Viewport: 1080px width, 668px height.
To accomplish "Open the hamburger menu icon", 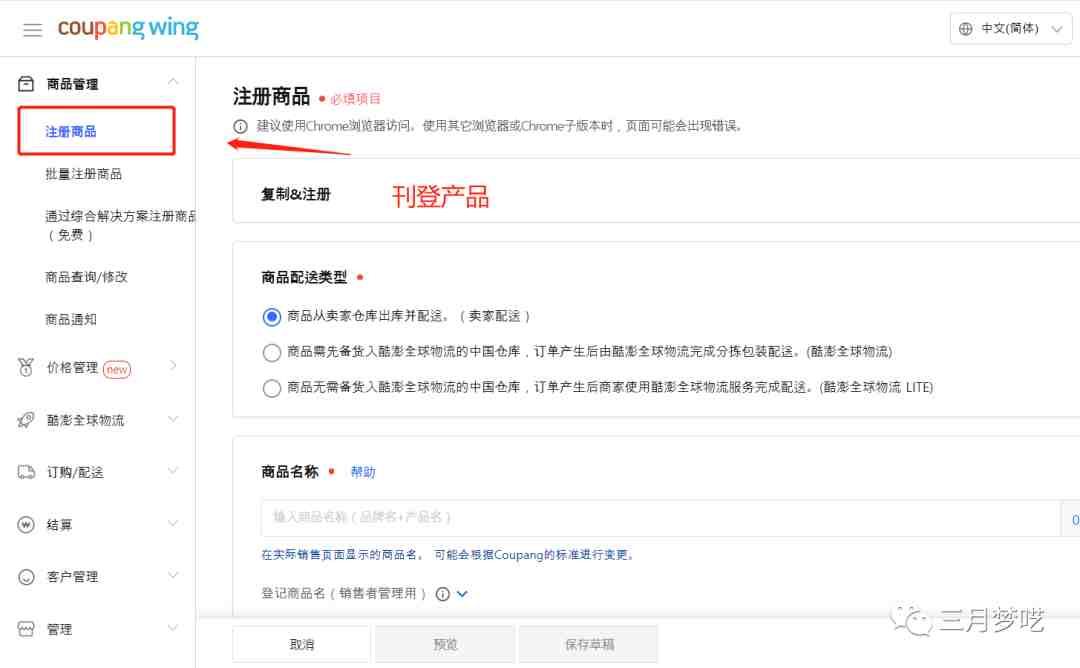I will pyautogui.click(x=32, y=30).
